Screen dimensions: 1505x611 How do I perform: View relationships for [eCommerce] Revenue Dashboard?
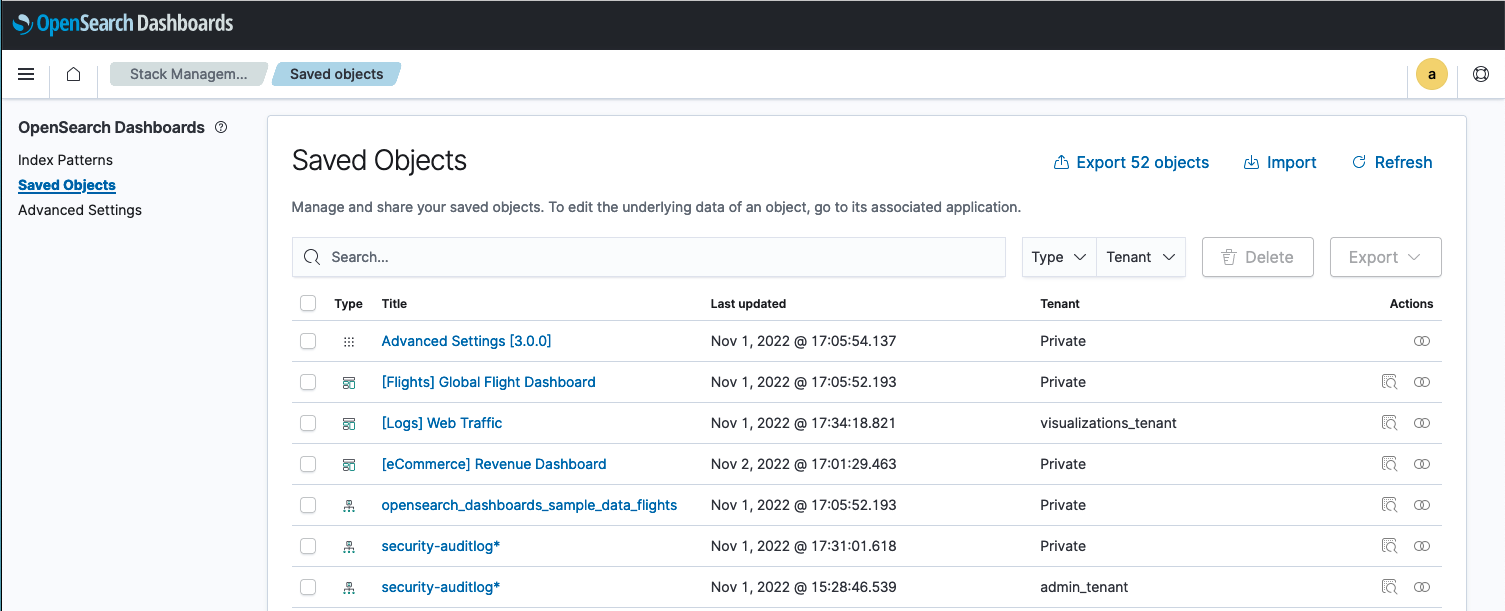(x=1422, y=464)
